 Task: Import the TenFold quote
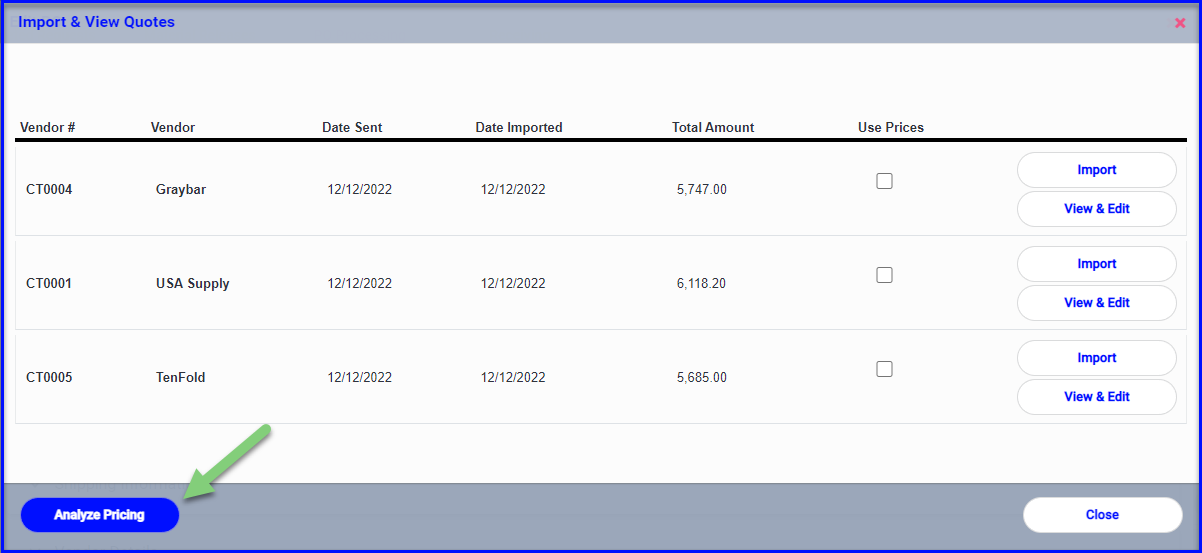pos(1097,358)
